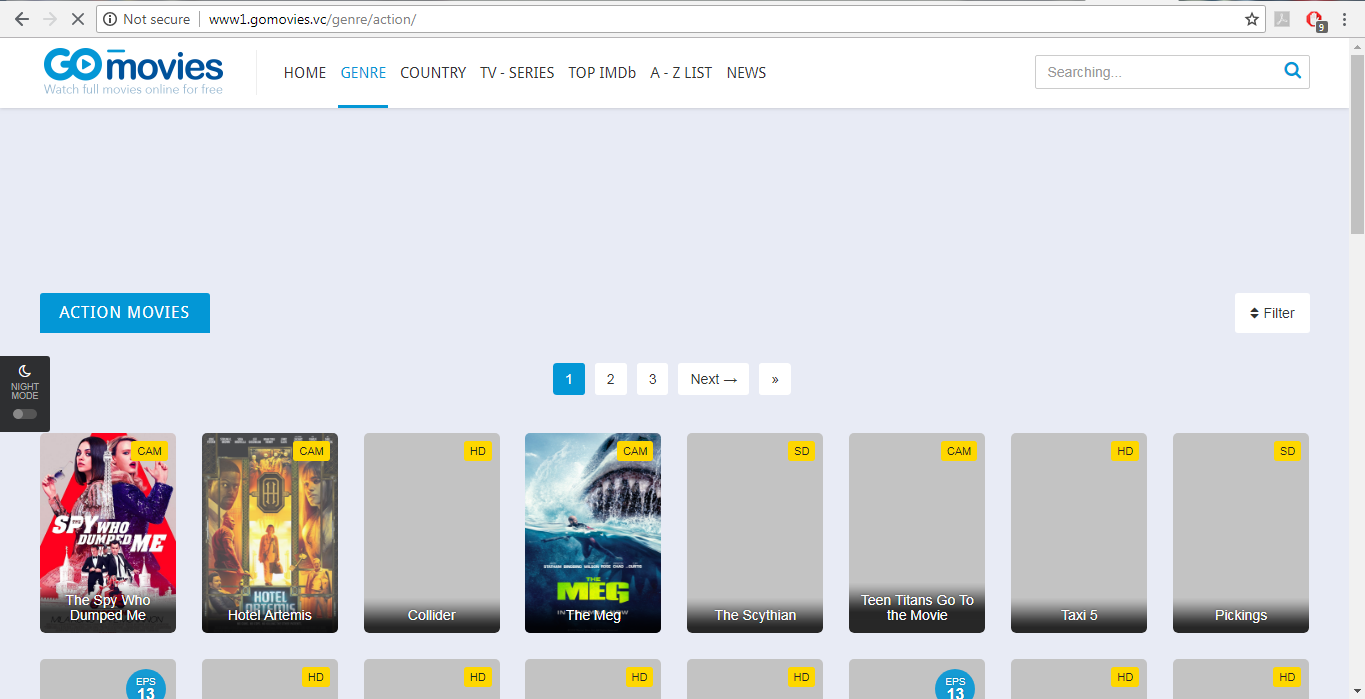1365x699 pixels.
Task: Open The Meg poster
Action: 593,533
